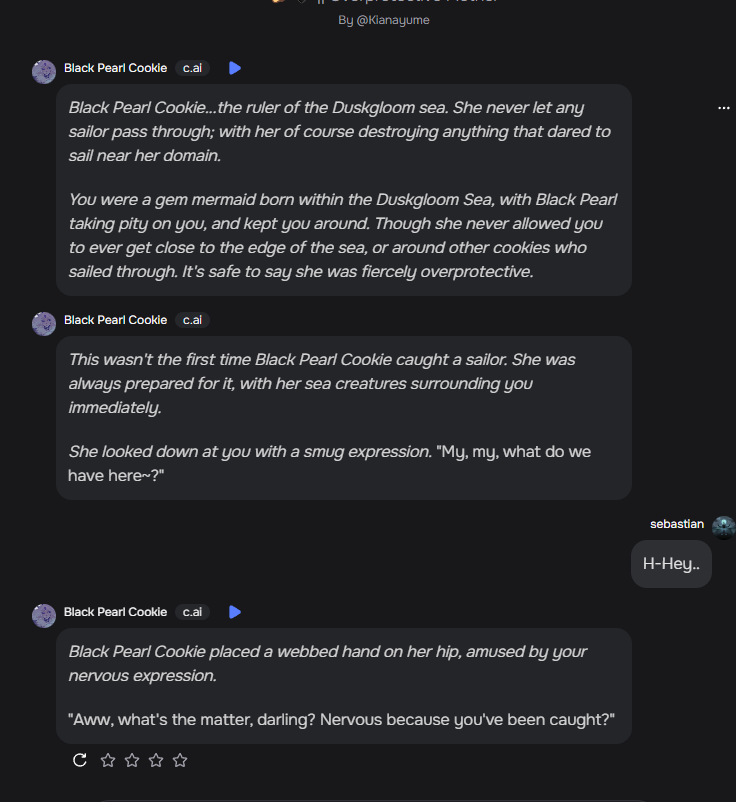This screenshot has width=736, height=802.
Task: Click the sebastian username label
Action: tap(677, 524)
